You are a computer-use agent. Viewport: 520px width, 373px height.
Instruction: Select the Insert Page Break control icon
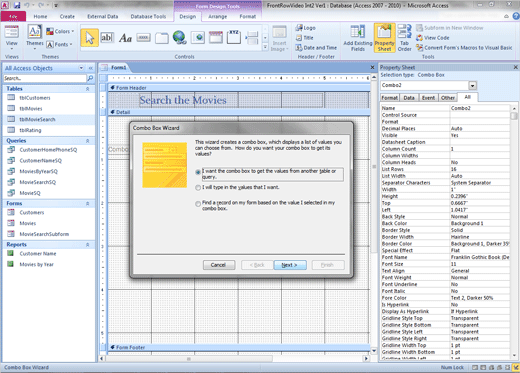click(x=252, y=38)
